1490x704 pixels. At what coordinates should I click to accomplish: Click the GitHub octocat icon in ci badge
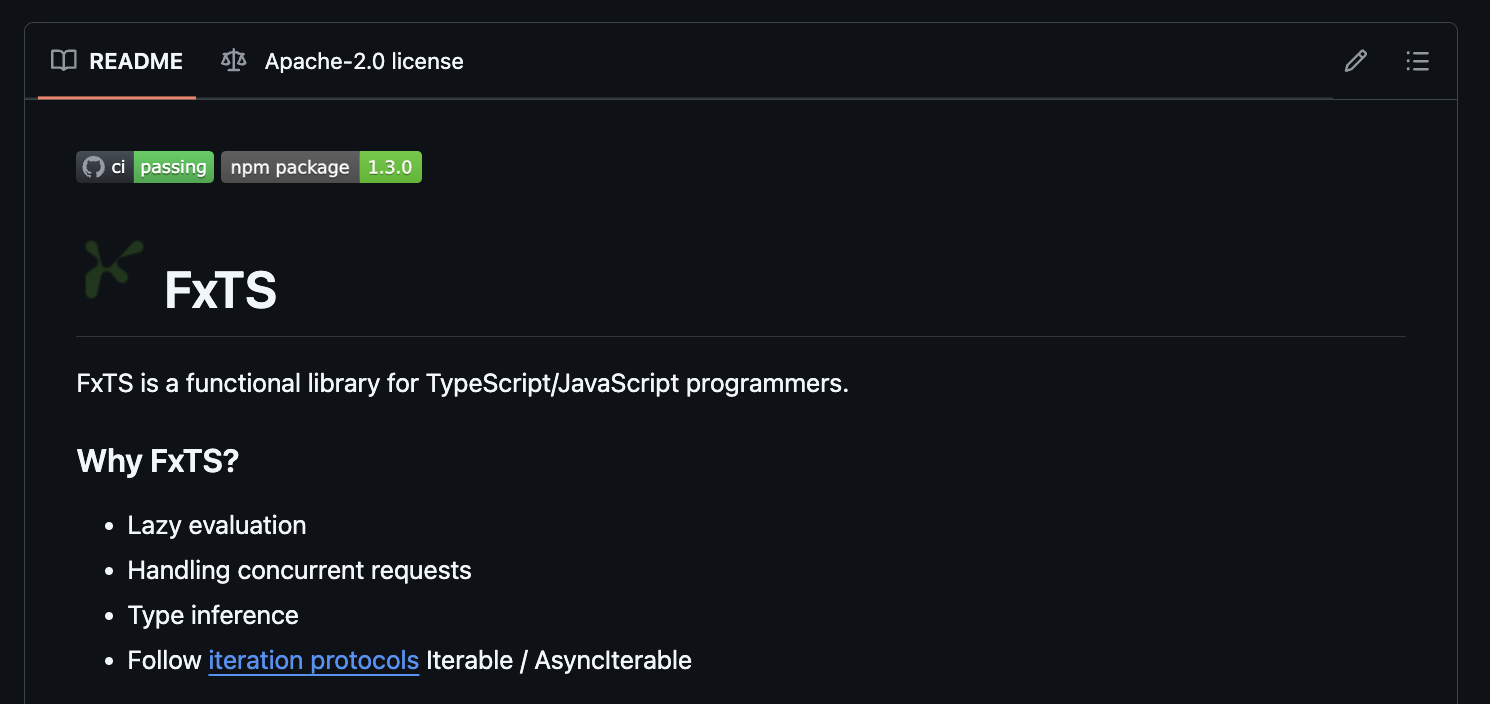pyautogui.click(x=93, y=167)
